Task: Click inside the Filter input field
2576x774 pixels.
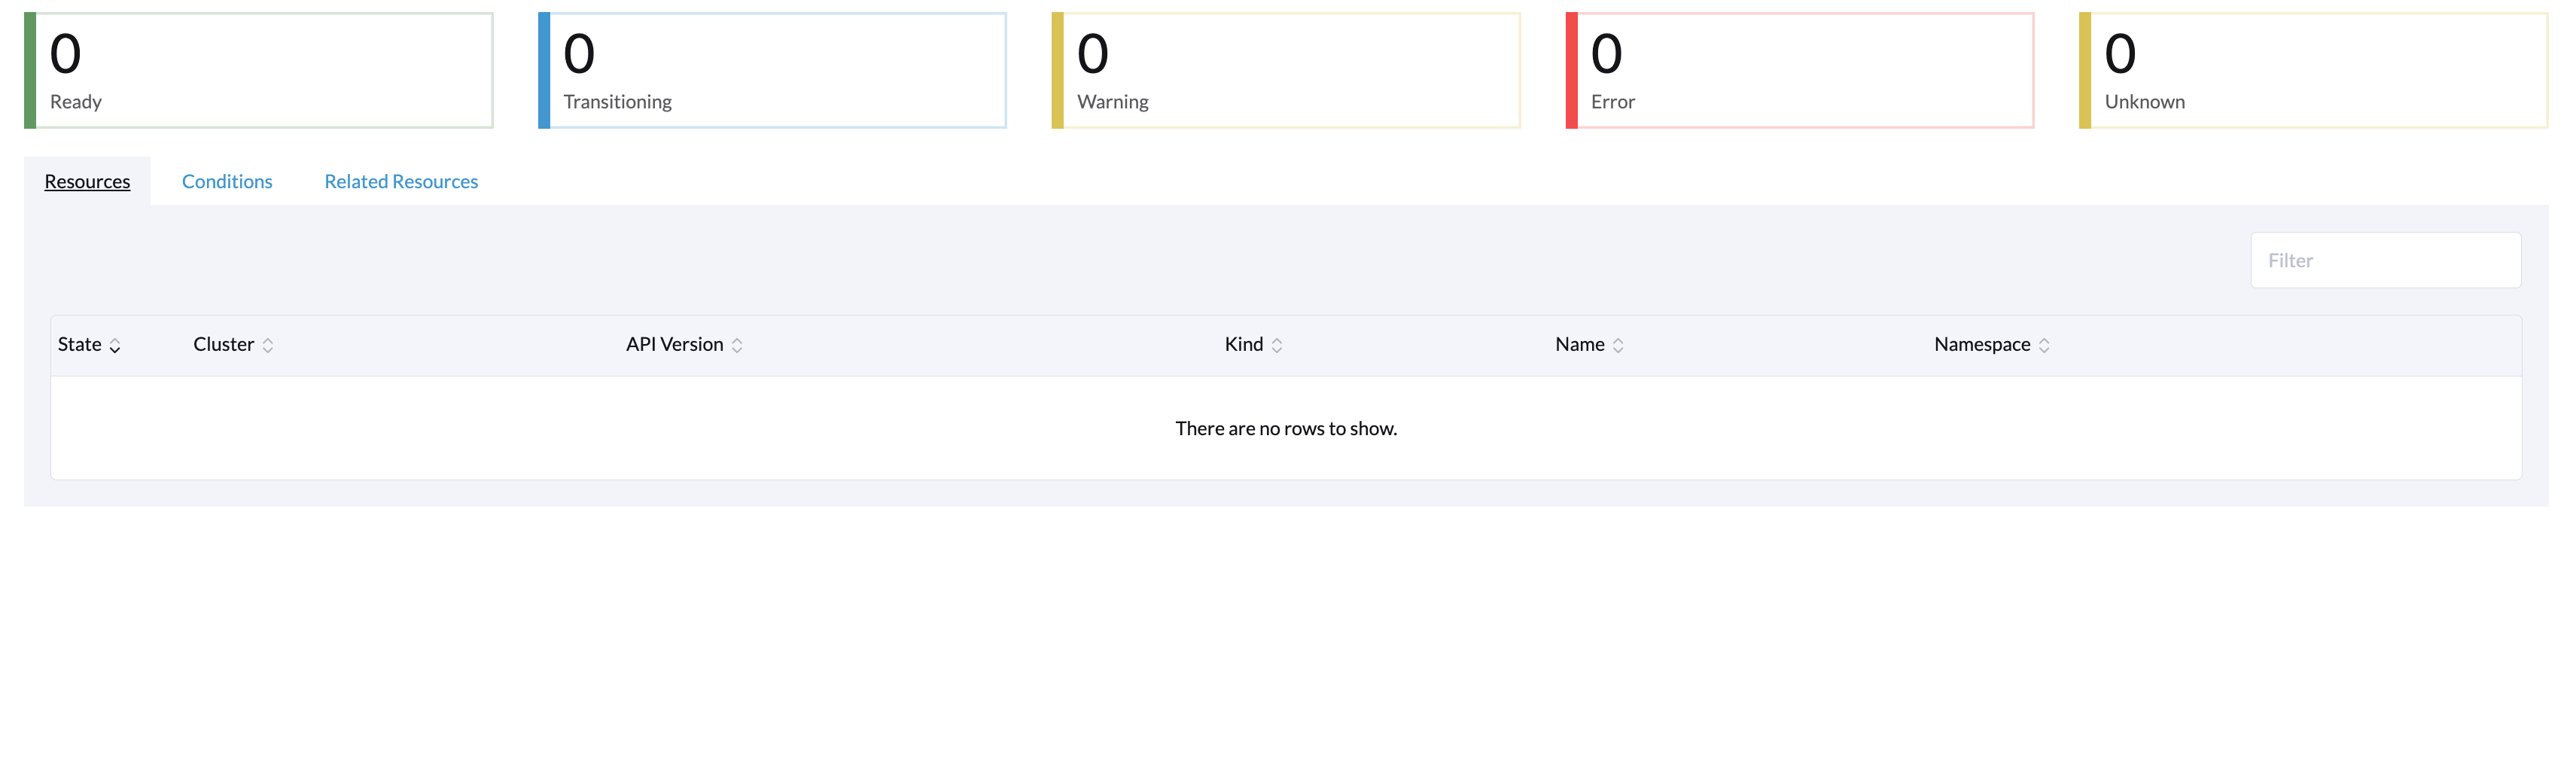Action: click(x=2386, y=259)
